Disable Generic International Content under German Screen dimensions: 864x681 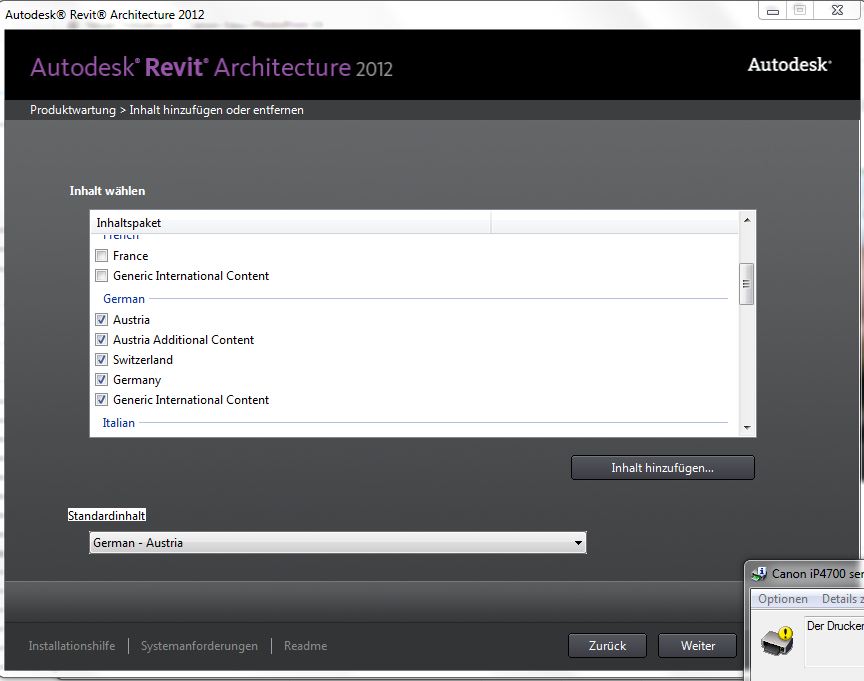(x=101, y=399)
